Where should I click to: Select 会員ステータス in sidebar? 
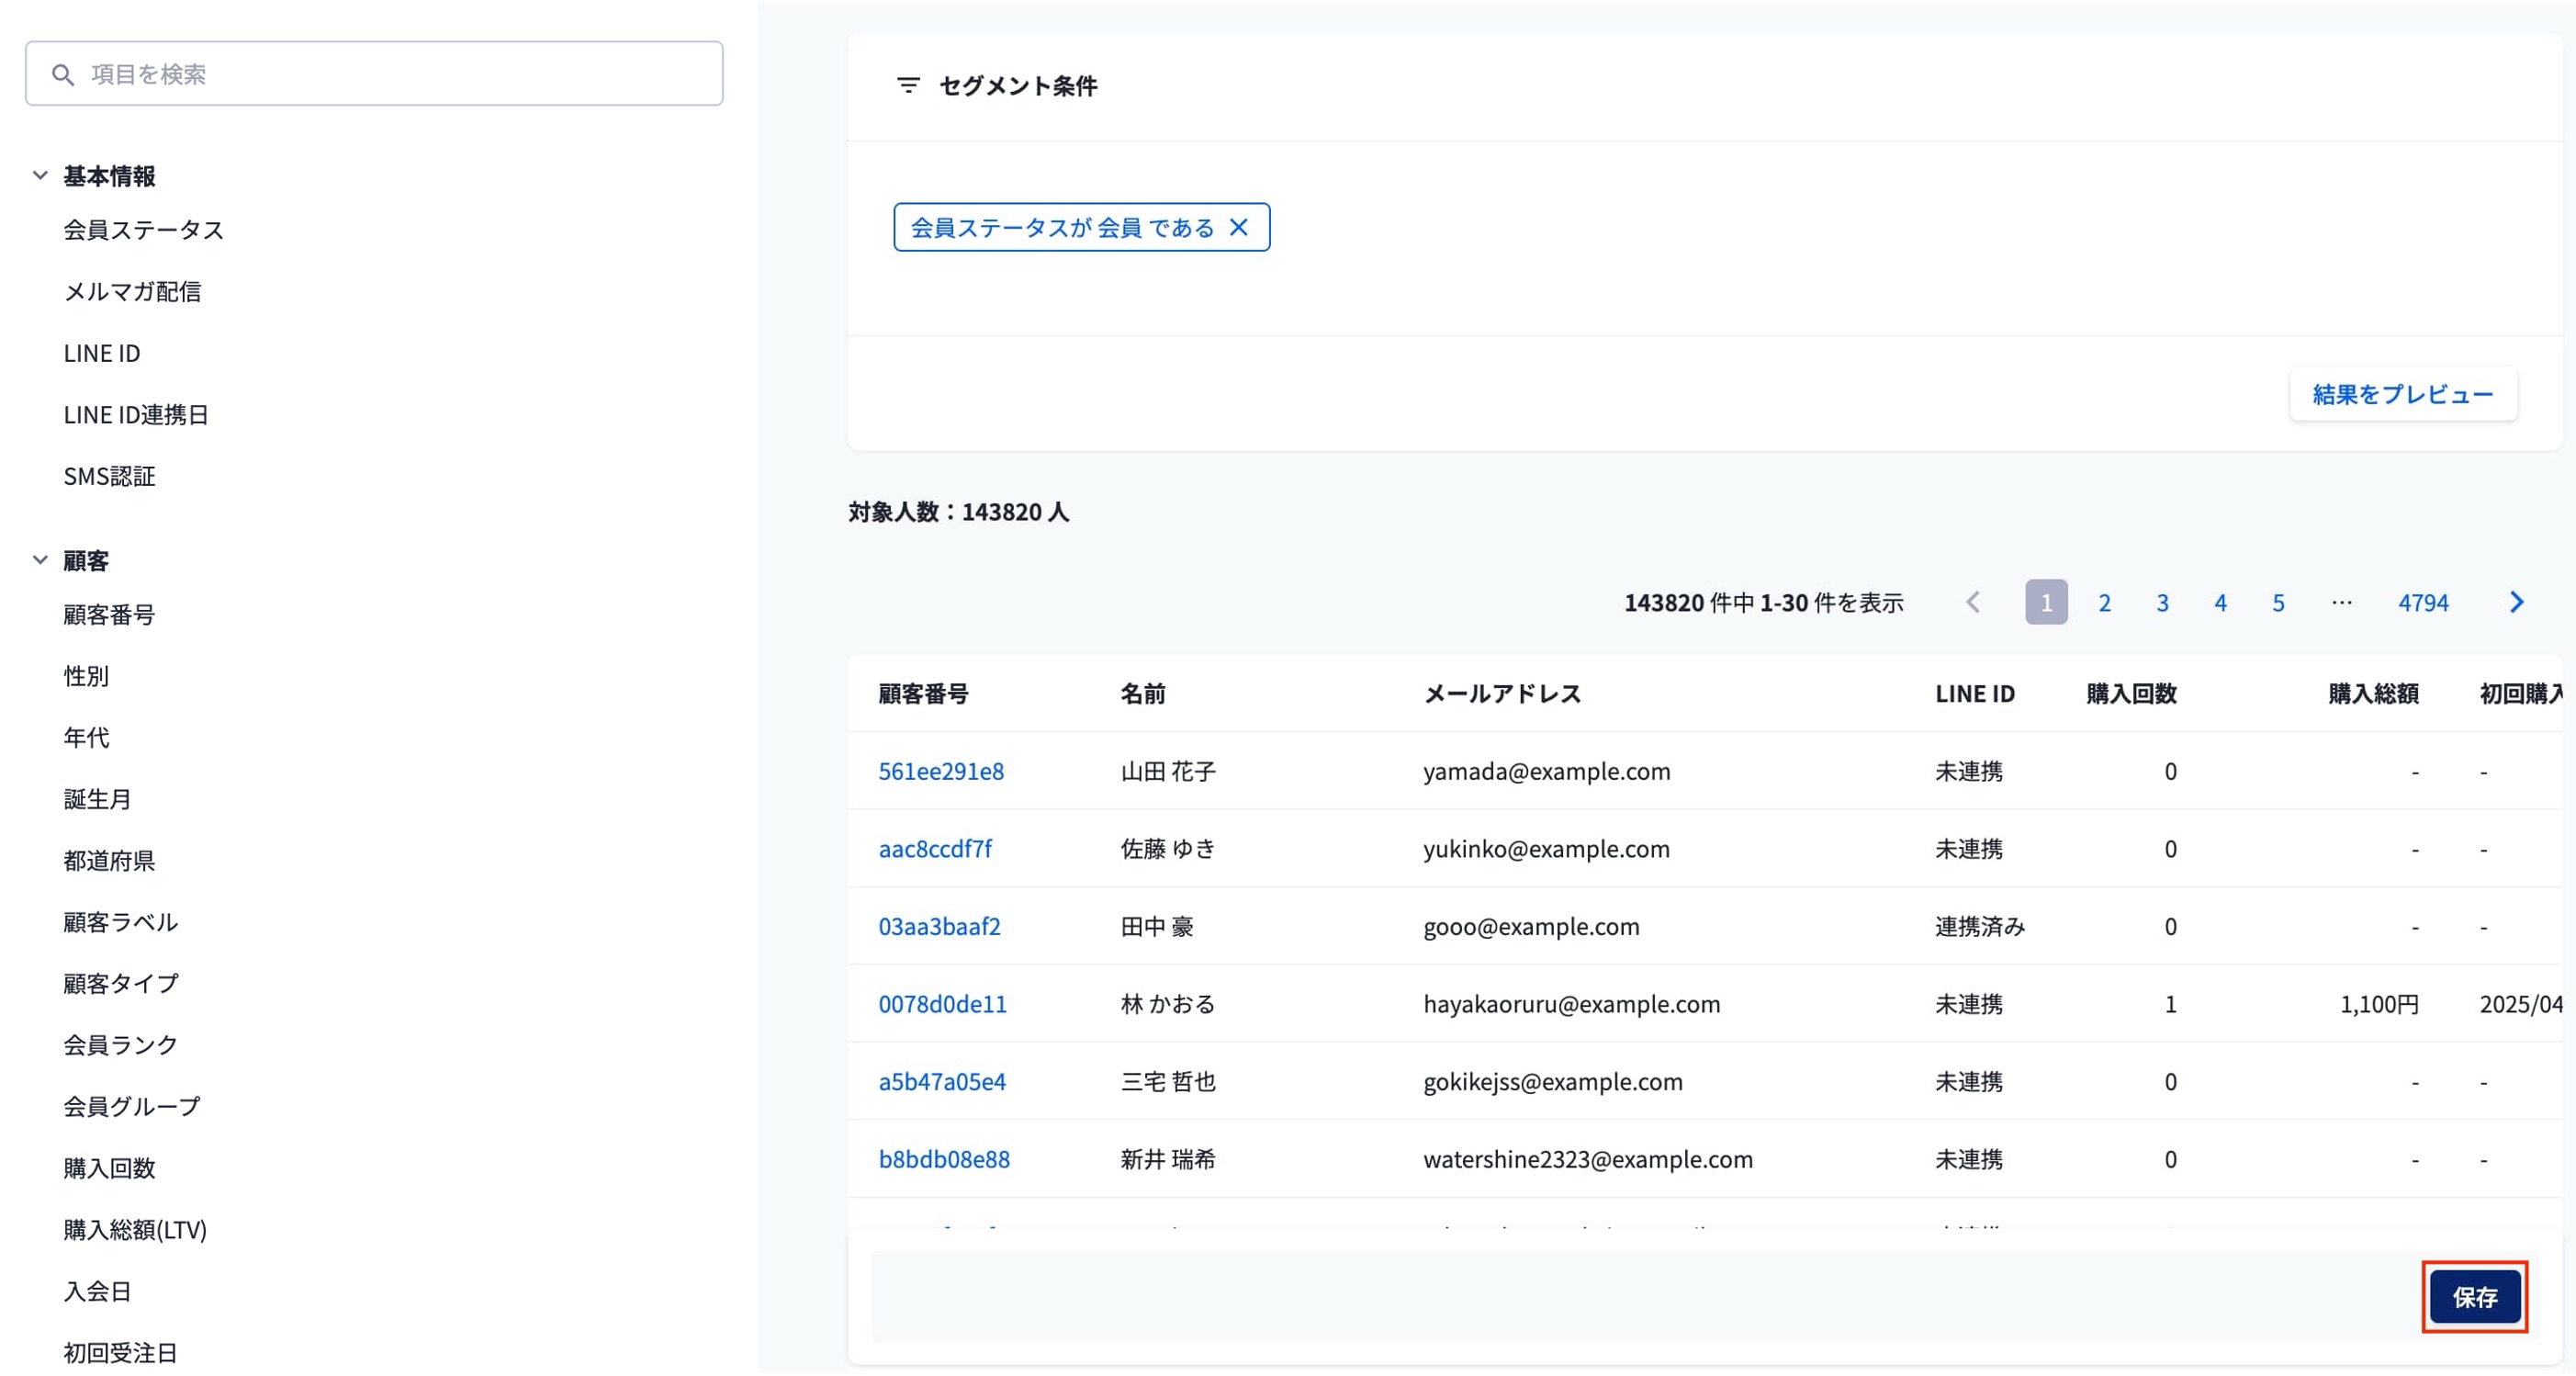pos(143,230)
